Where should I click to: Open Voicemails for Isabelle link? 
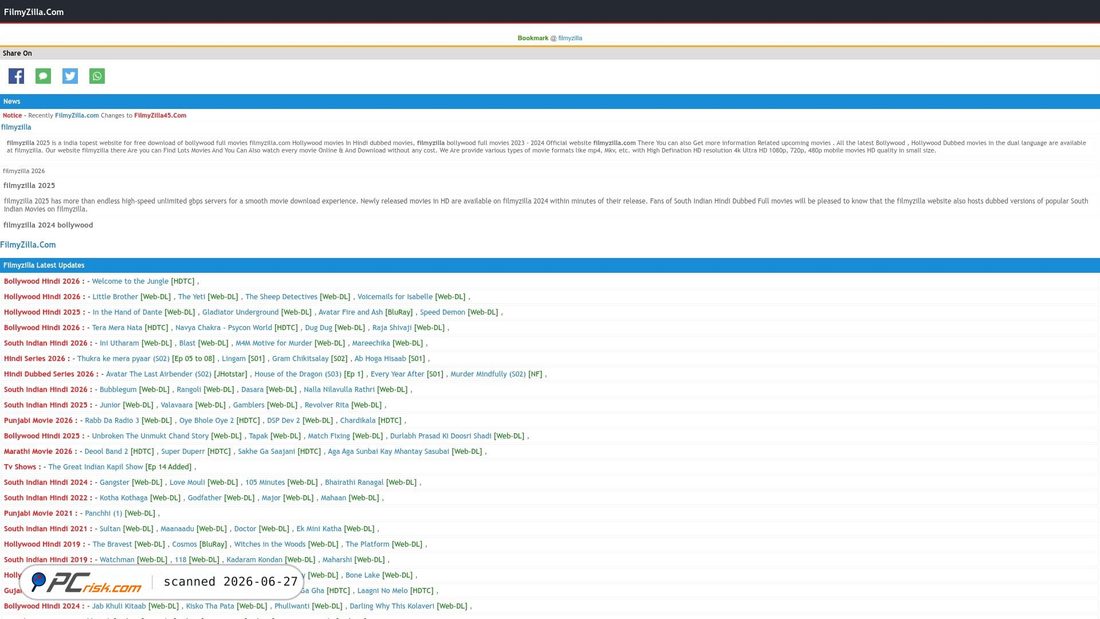[395, 297]
